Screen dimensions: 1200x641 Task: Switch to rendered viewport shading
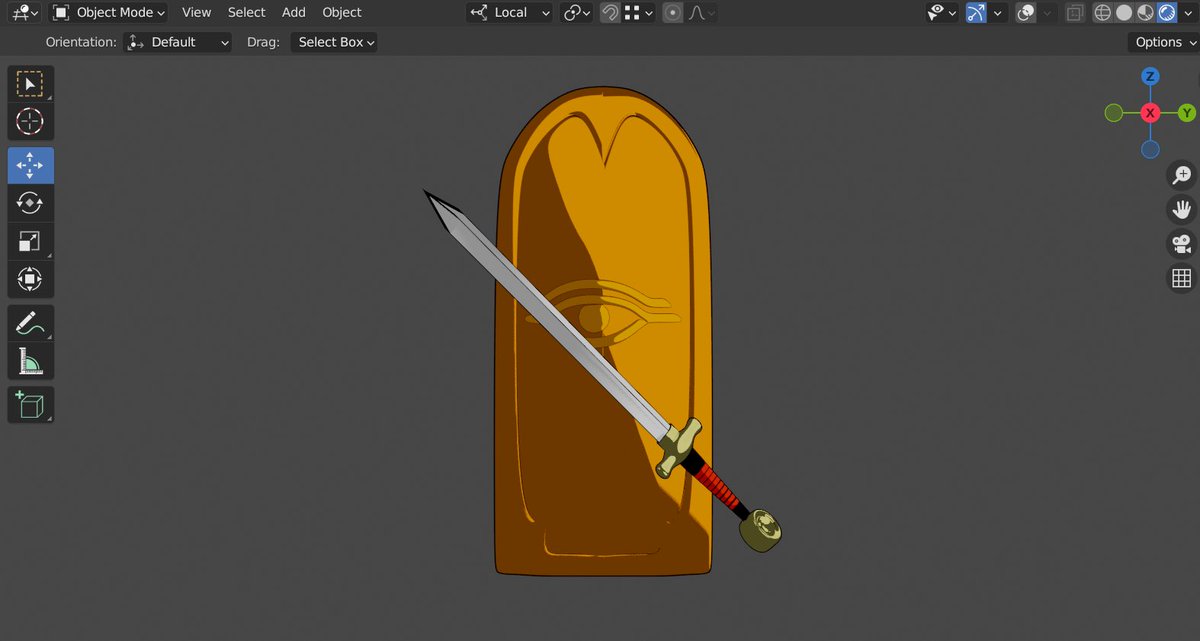click(x=1166, y=13)
